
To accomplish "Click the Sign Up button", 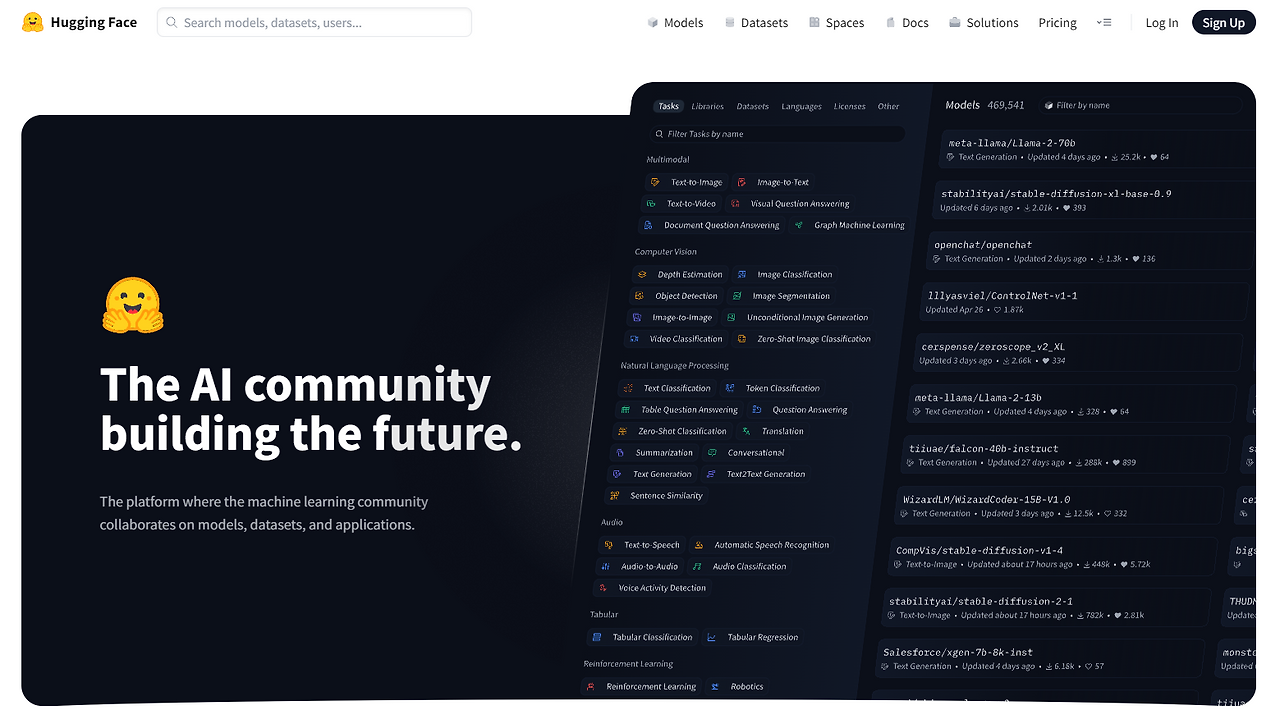I will pos(1224,22).
